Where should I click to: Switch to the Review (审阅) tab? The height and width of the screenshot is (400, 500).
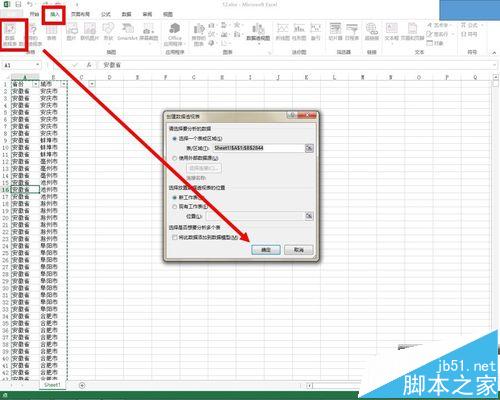coord(147,14)
